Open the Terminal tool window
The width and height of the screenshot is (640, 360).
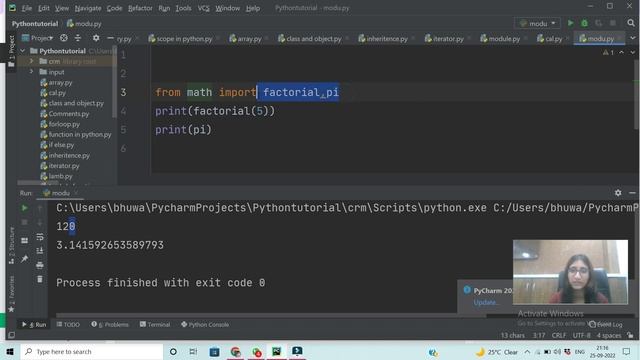pos(155,324)
